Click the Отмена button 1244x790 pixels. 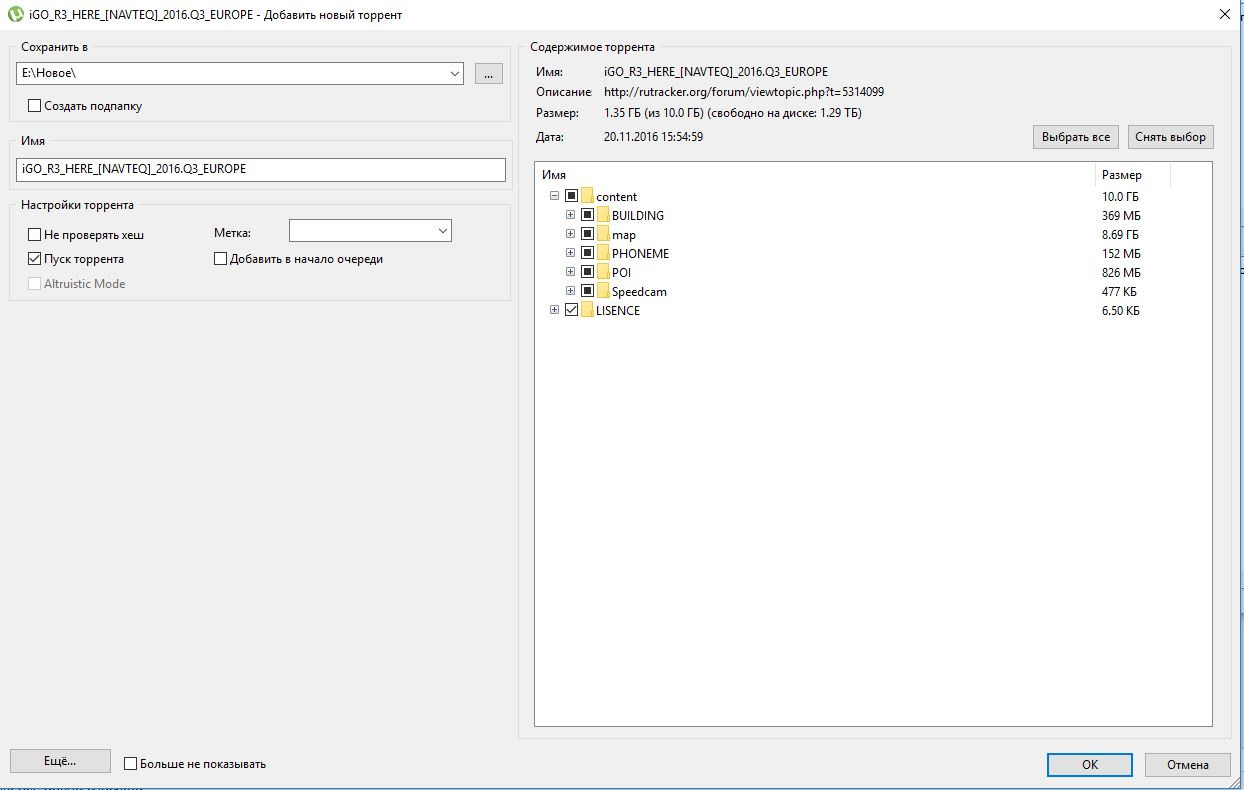pos(1188,764)
